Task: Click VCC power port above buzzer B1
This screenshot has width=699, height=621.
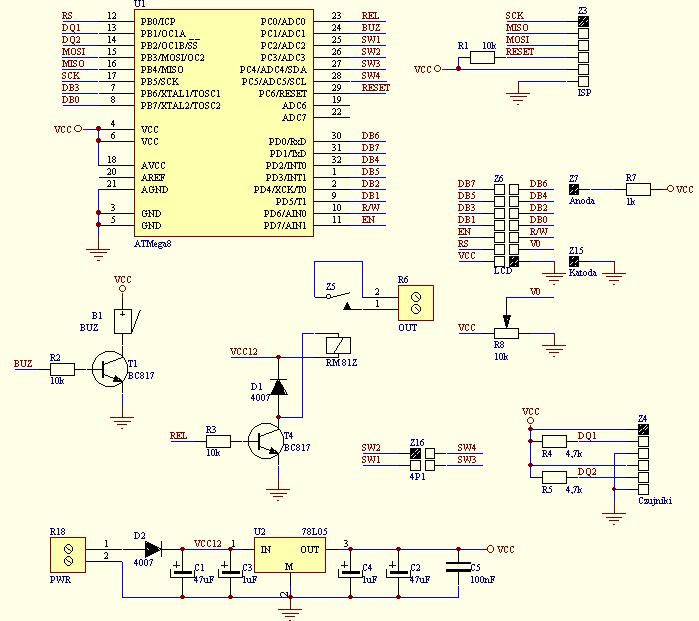Action: [x=123, y=284]
